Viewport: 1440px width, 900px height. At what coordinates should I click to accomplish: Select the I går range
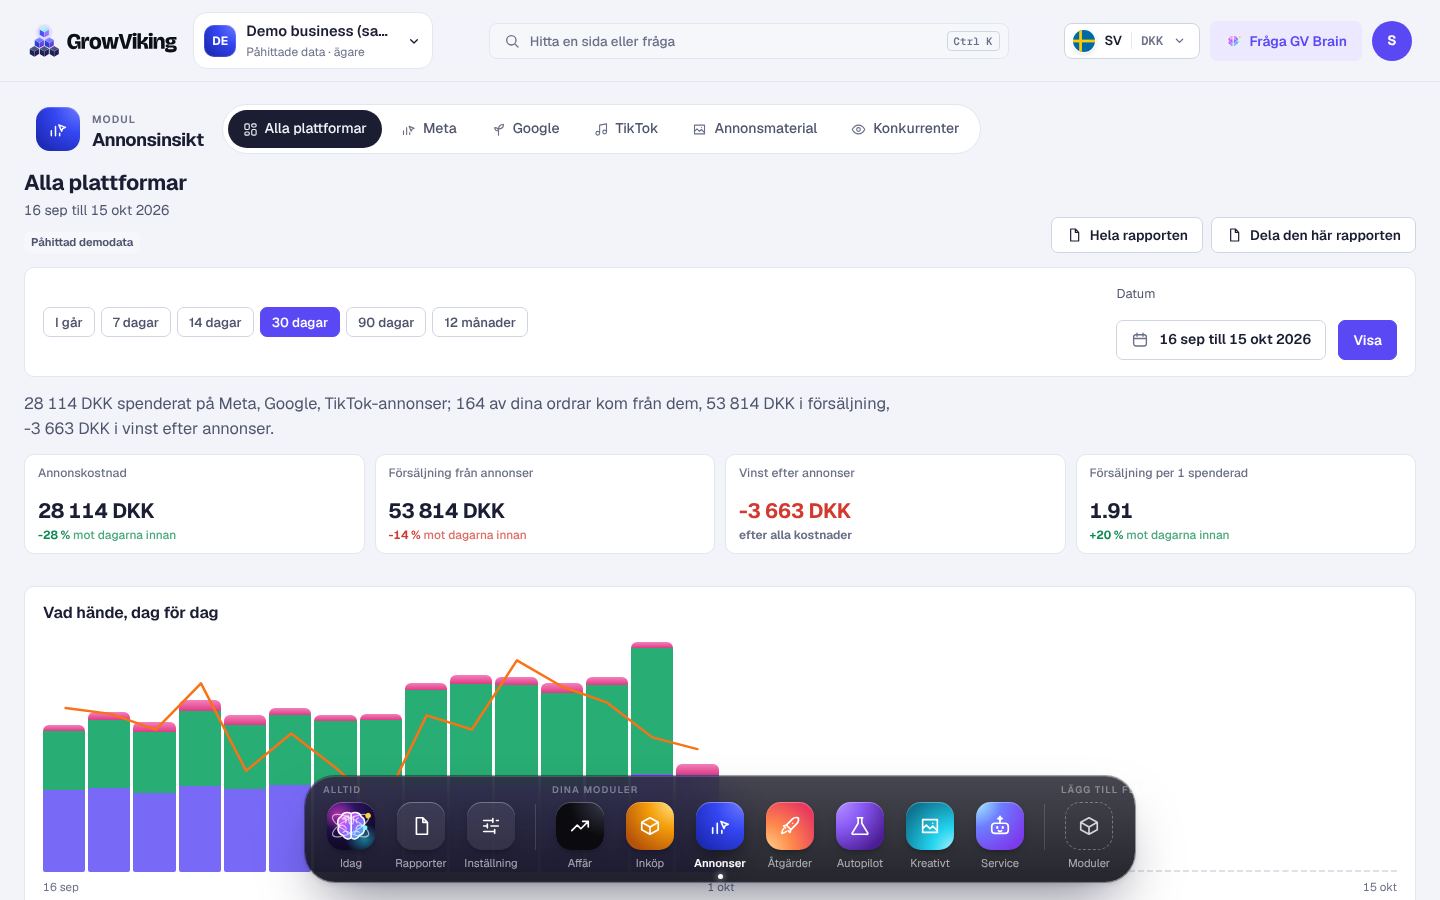click(69, 322)
